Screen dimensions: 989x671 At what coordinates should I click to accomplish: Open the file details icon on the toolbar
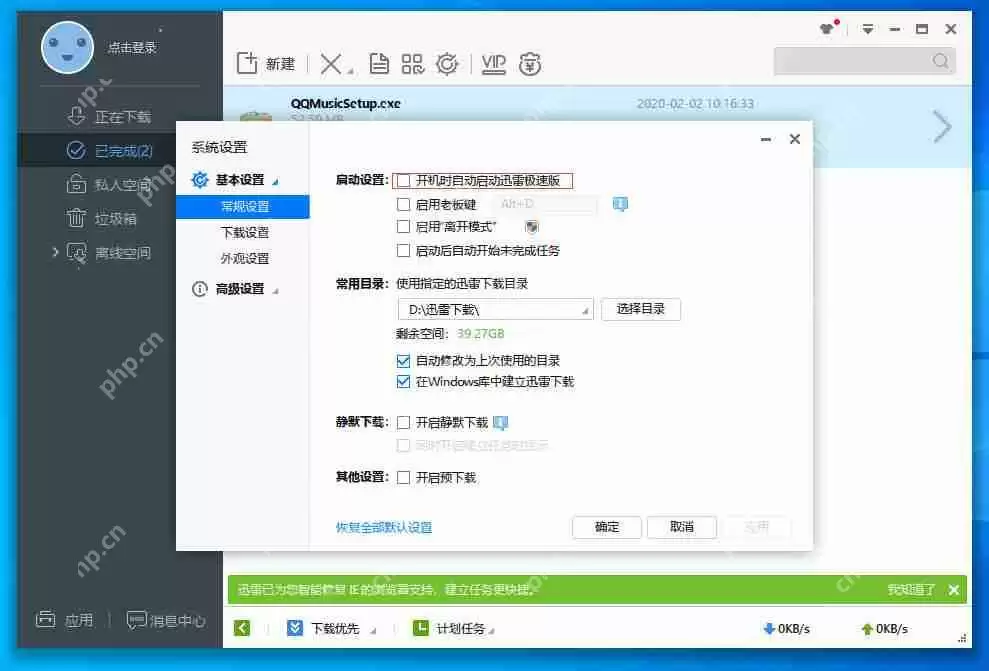pos(378,63)
